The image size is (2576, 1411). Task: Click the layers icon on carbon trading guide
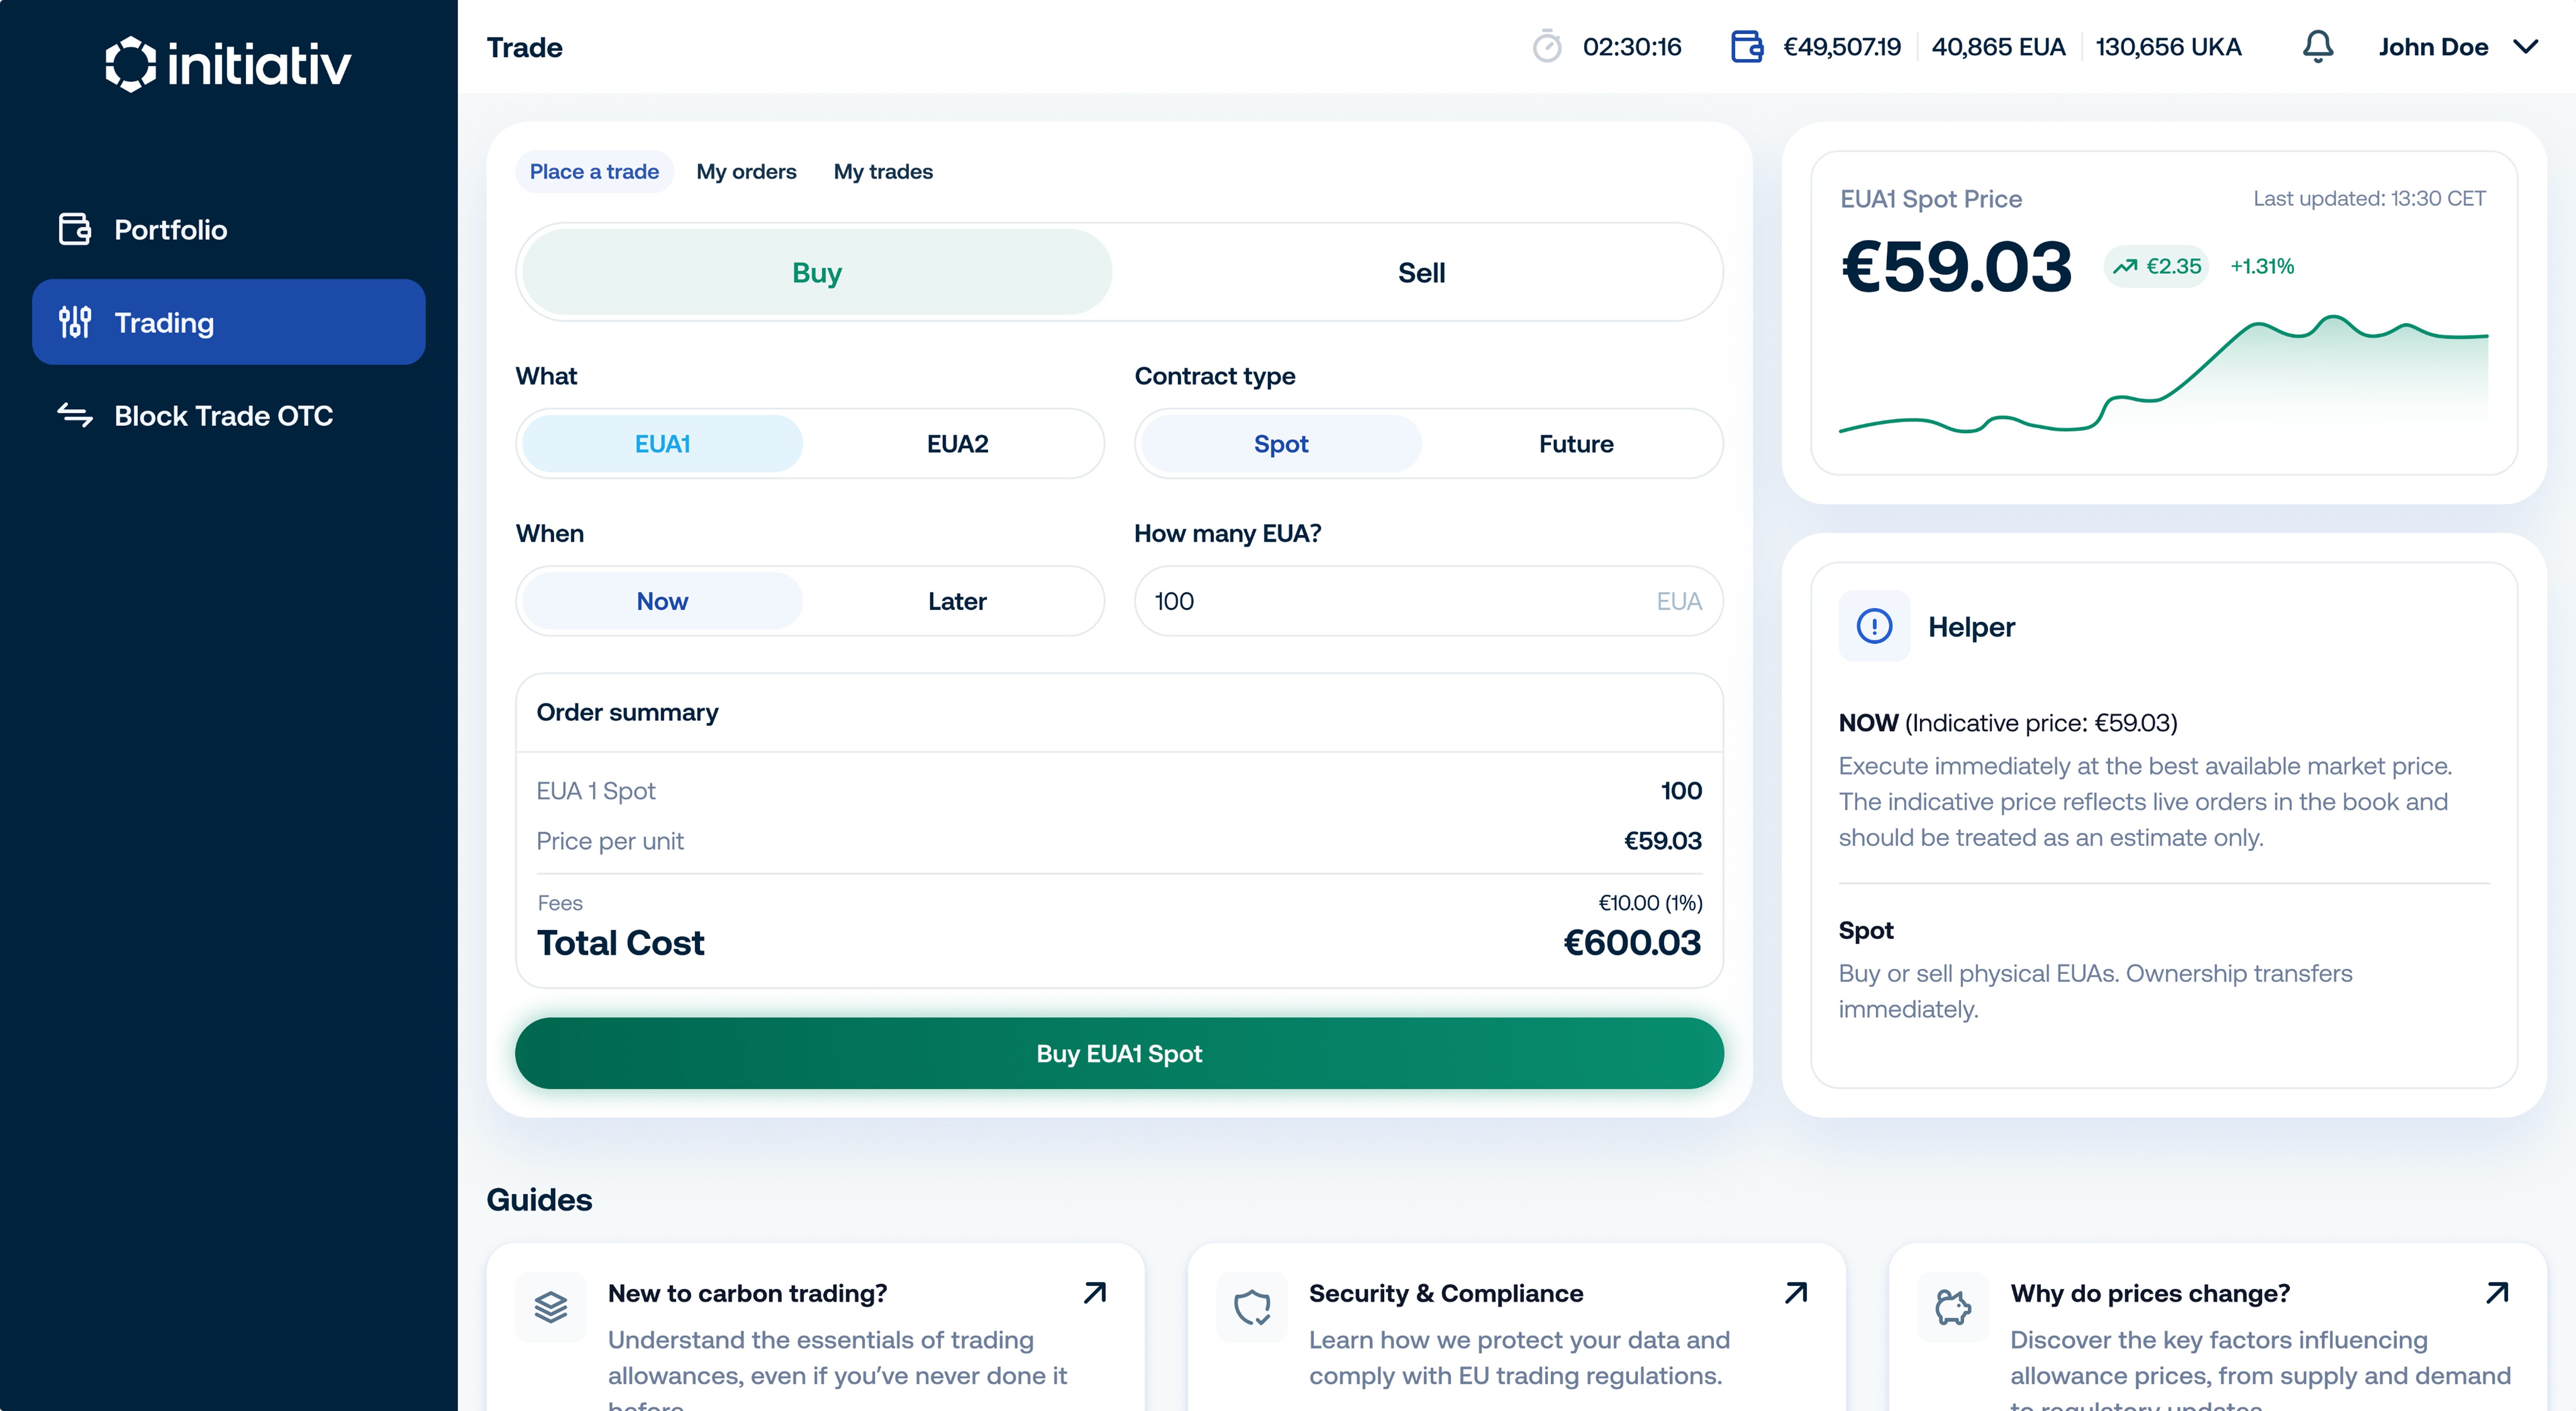(x=550, y=1307)
